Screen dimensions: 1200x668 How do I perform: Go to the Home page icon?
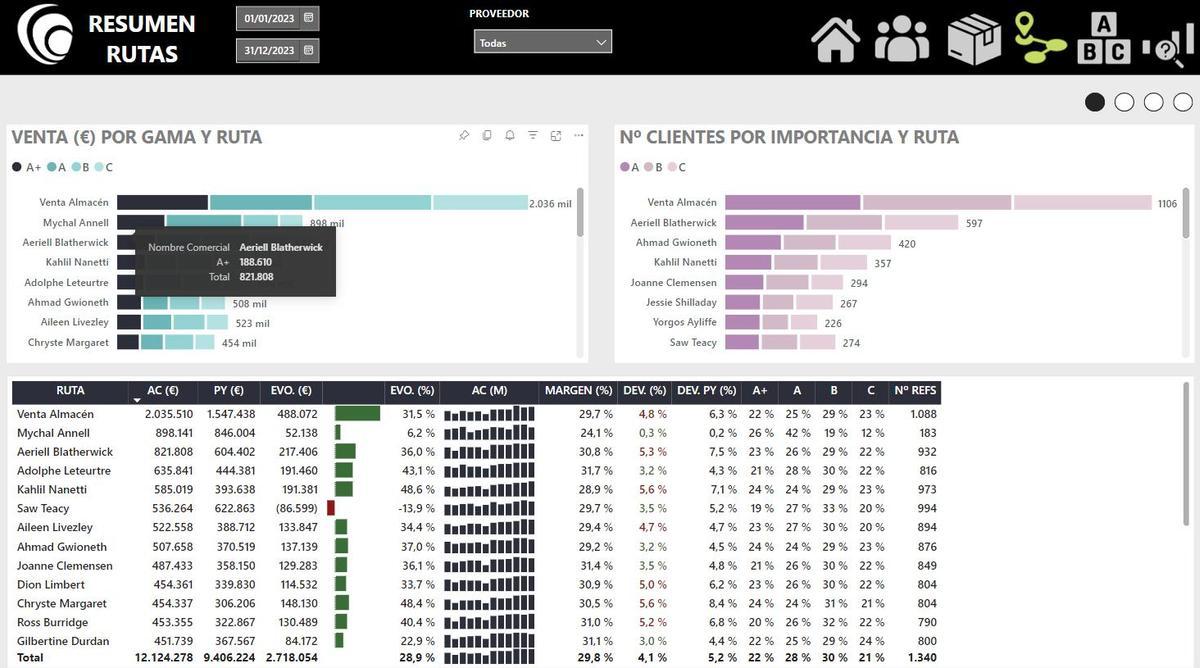(835, 40)
